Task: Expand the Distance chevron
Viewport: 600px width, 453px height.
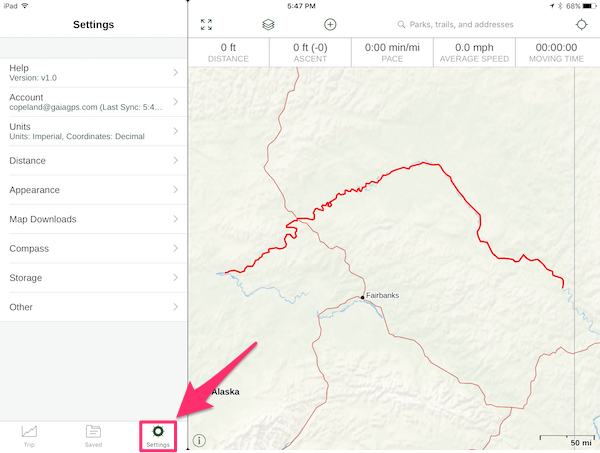Action: click(176, 160)
